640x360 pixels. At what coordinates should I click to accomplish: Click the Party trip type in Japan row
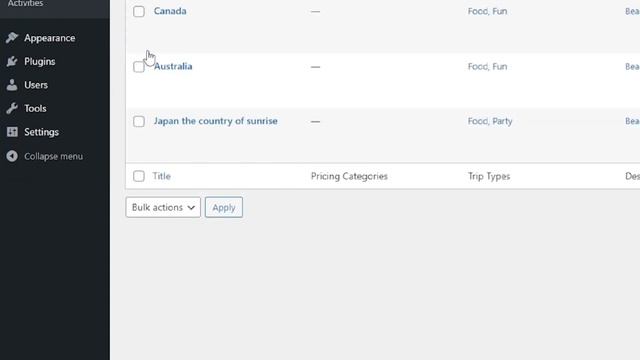click(502, 121)
